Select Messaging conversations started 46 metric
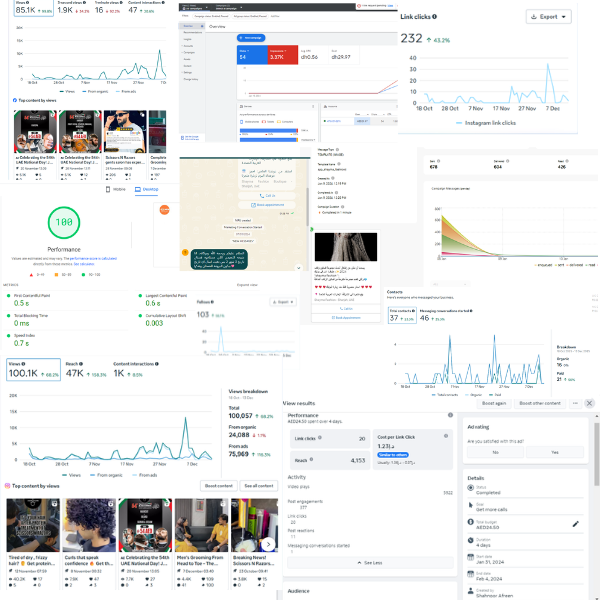Viewport: 600px width, 600px height. pyautogui.click(x=446, y=315)
